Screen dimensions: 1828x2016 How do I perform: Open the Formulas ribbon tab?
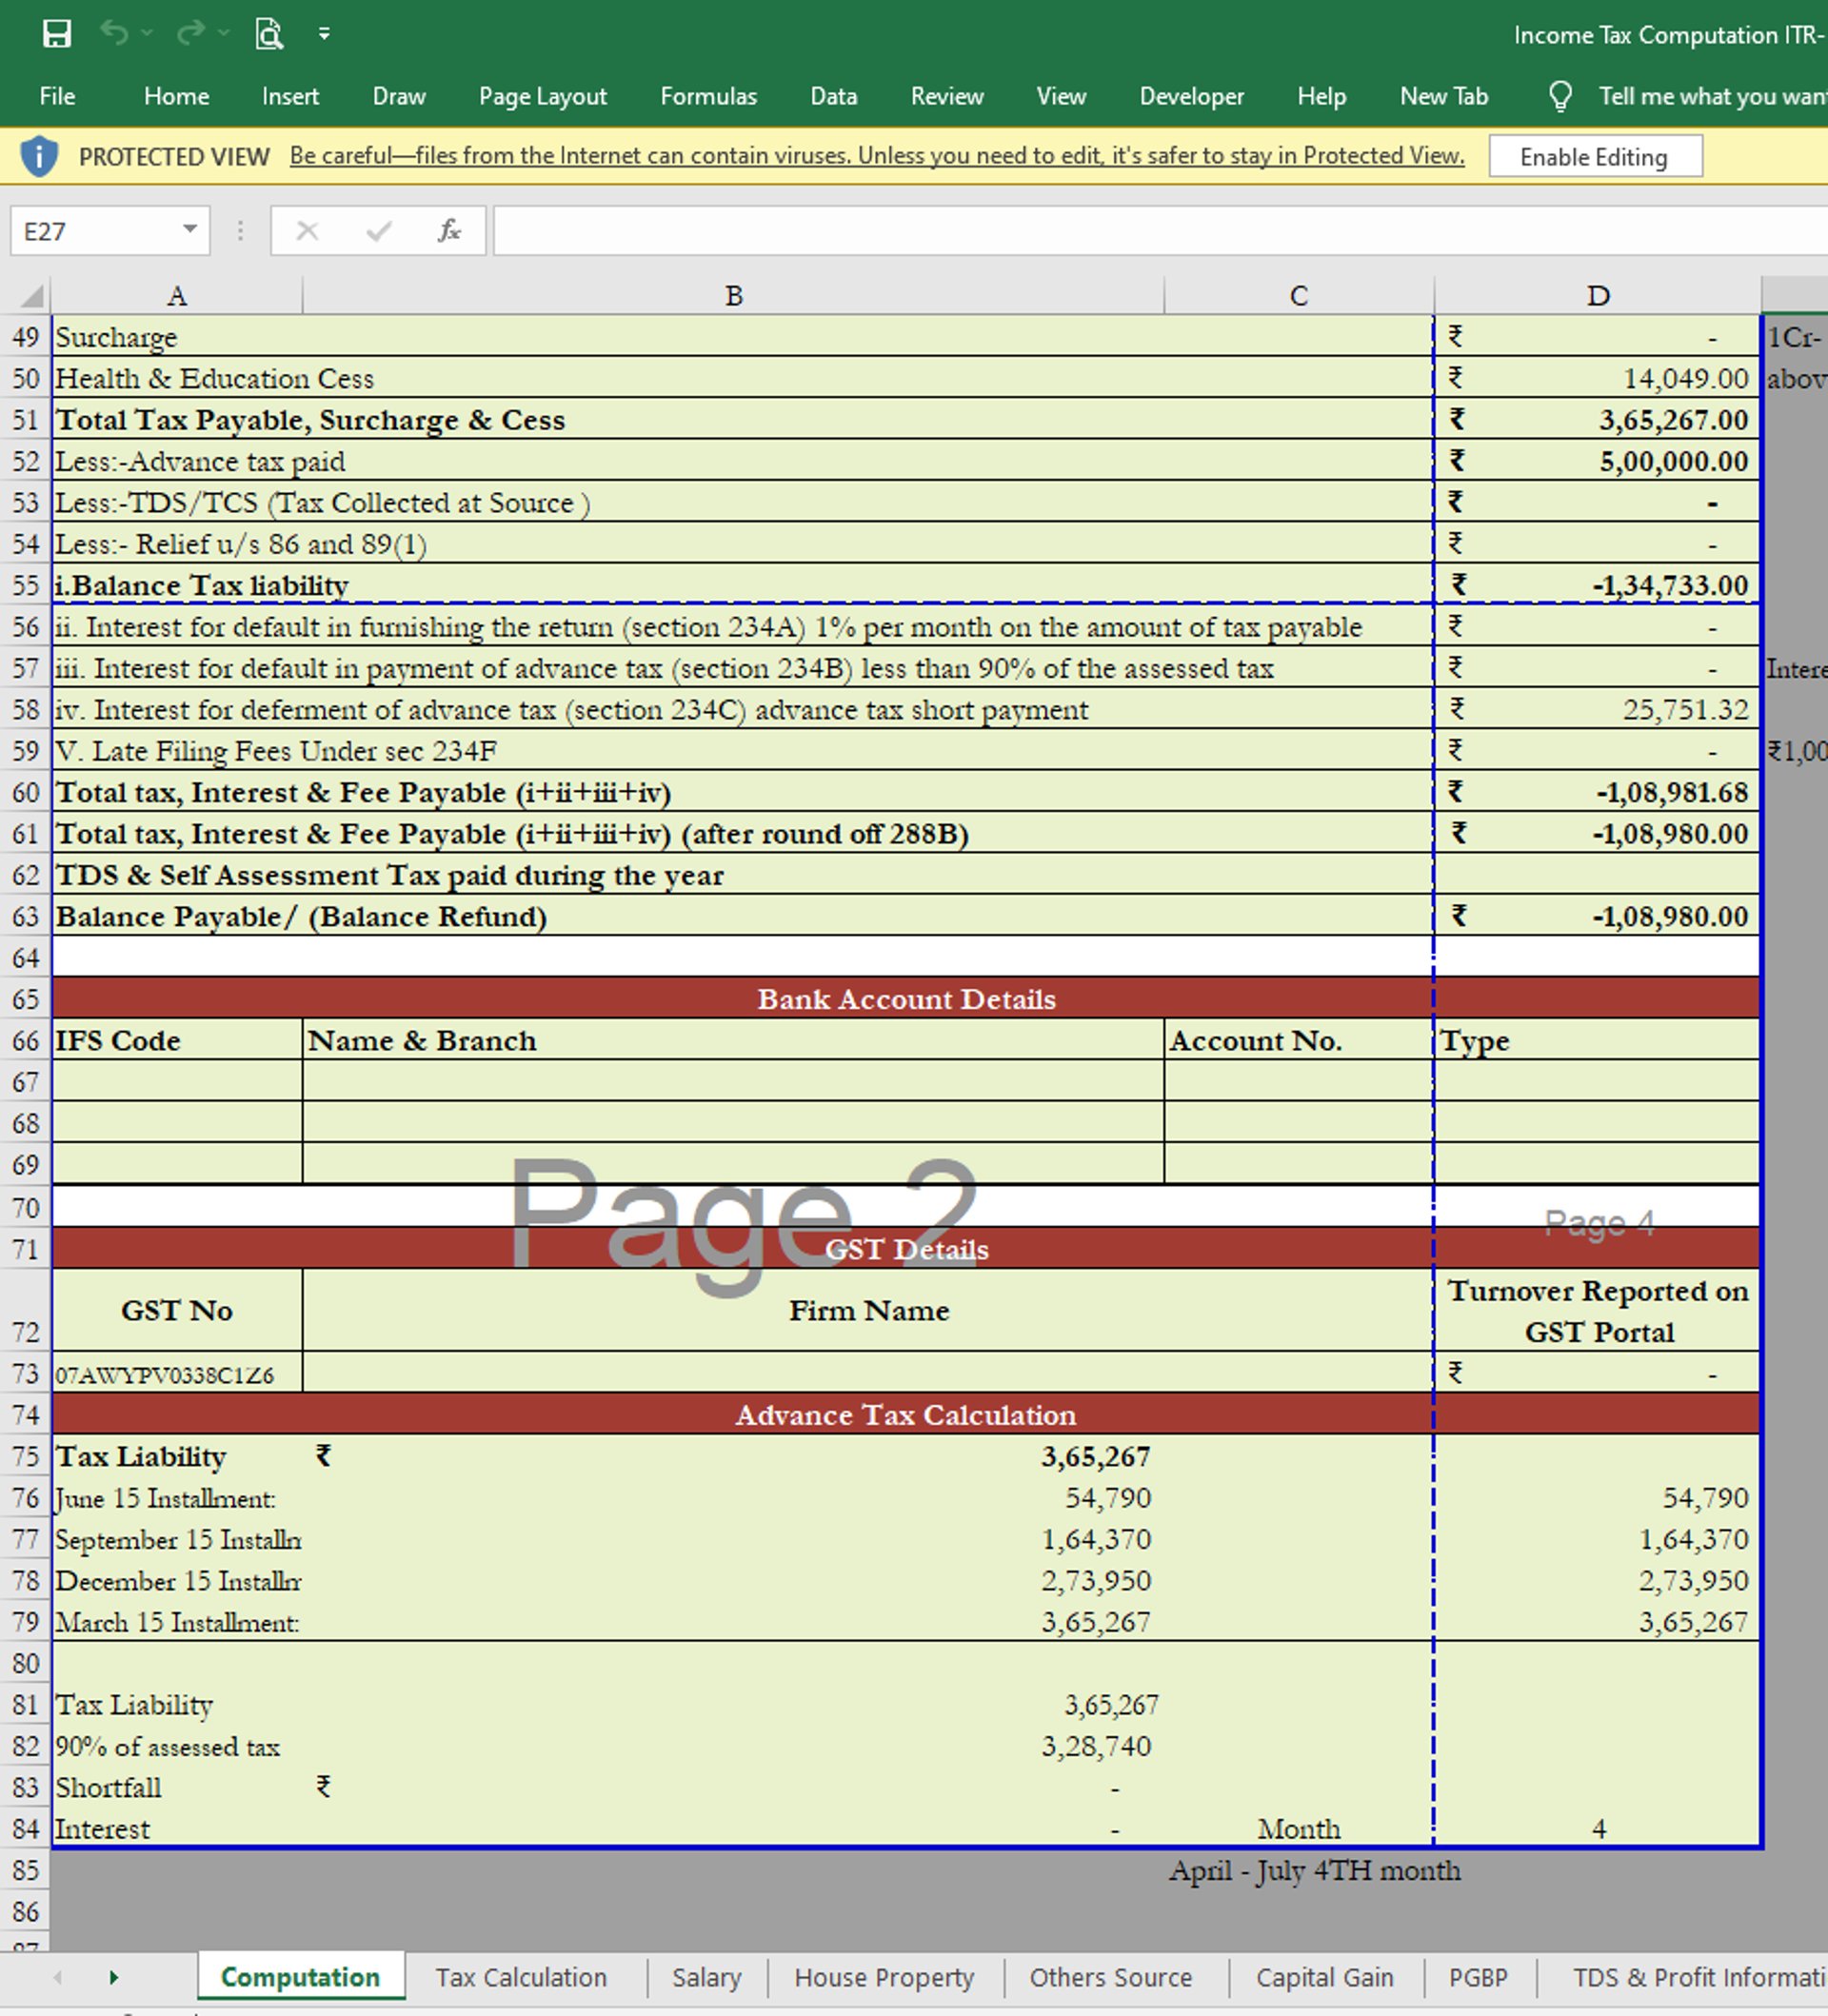[x=708, y=96]
